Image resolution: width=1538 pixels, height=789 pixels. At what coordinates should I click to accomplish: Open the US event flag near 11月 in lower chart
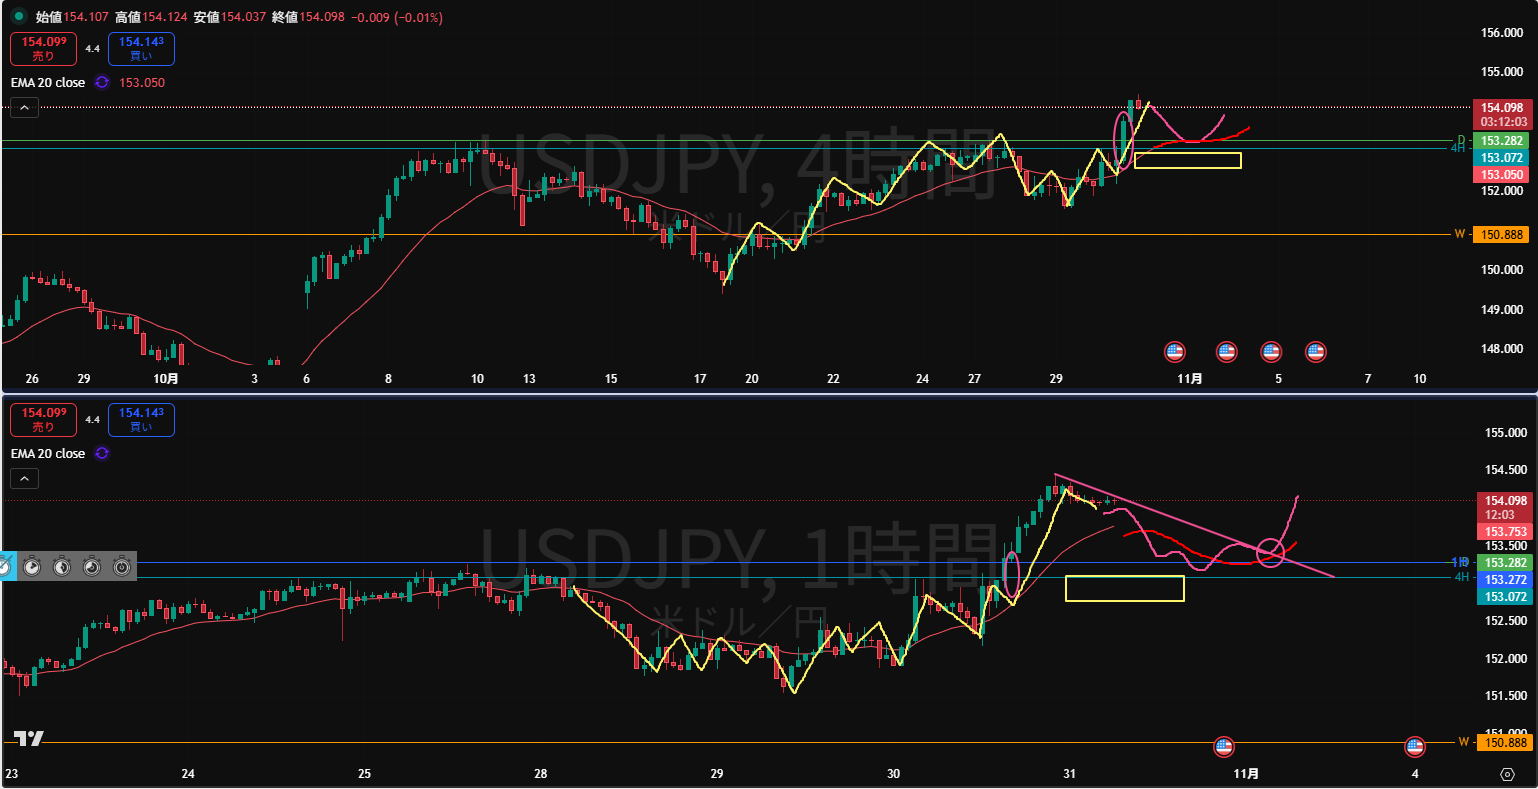[1223, 746]
